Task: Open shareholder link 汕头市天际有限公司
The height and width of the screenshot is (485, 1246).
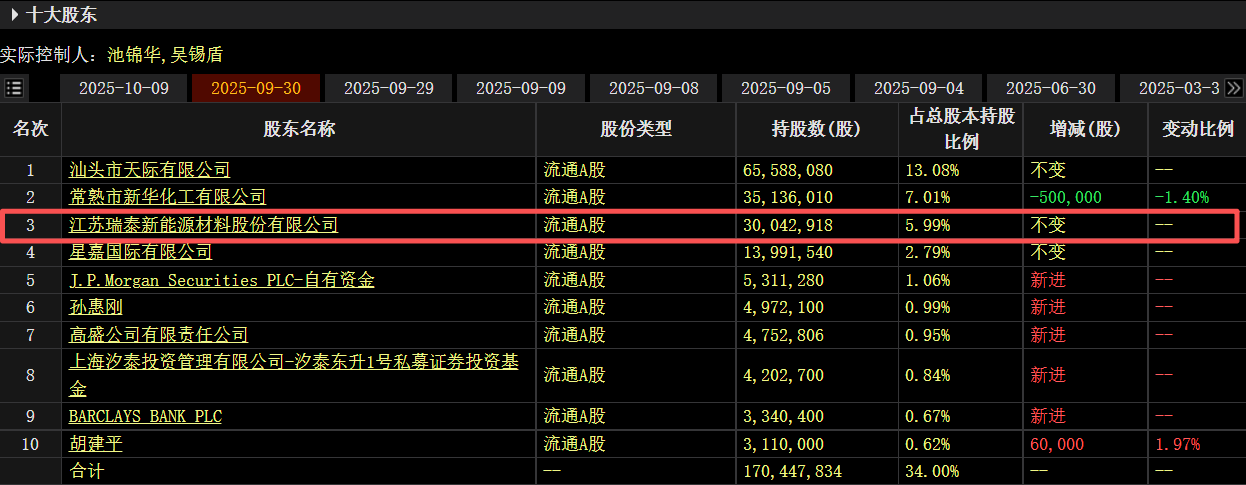Action: click(149, 170)
